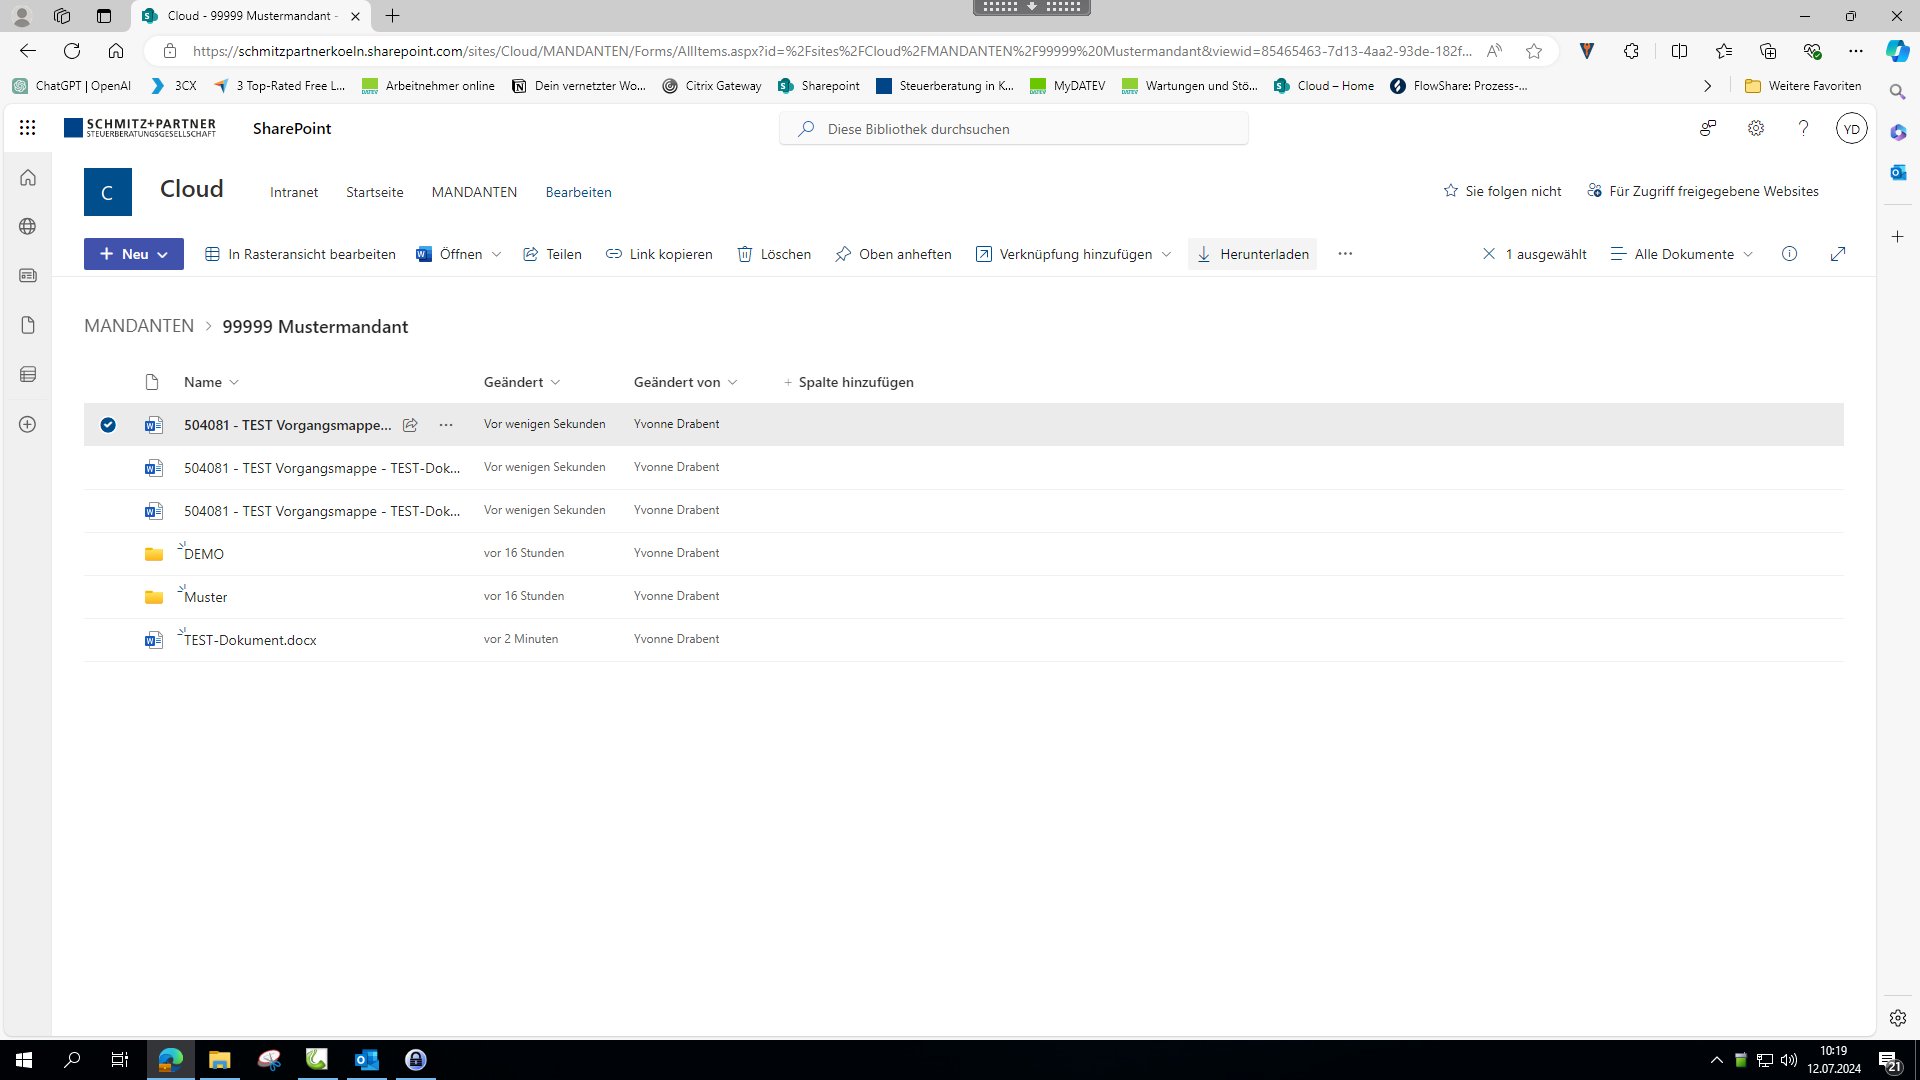Click the SharePoint settings gear icon

click(1755, 128)
